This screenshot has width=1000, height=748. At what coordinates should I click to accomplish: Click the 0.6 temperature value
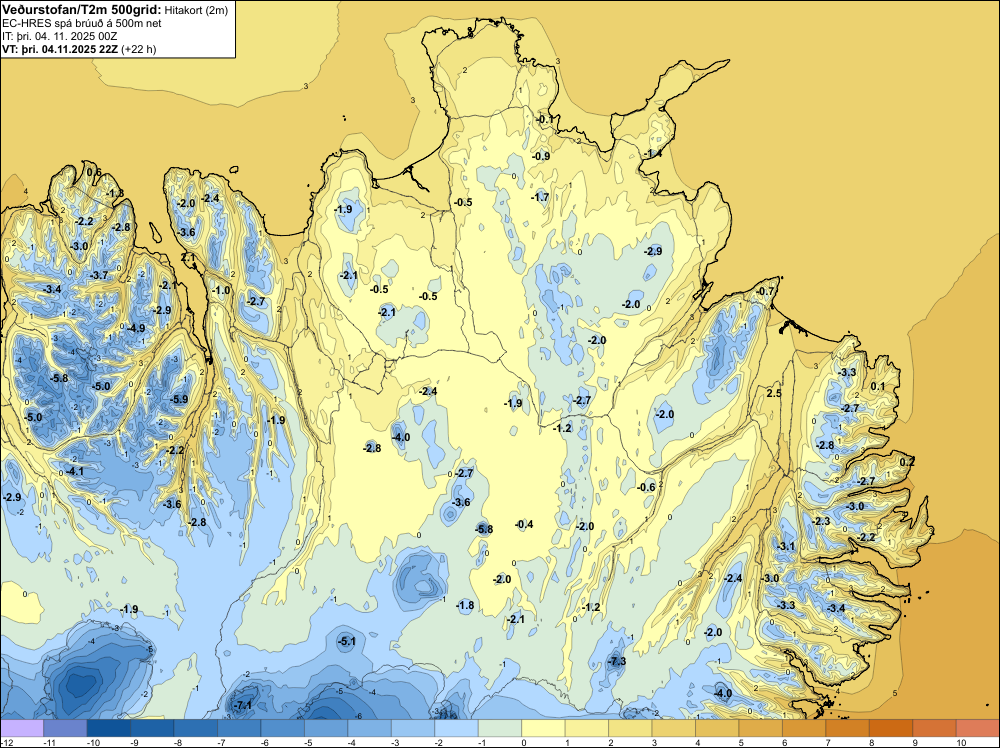[94, 173]
